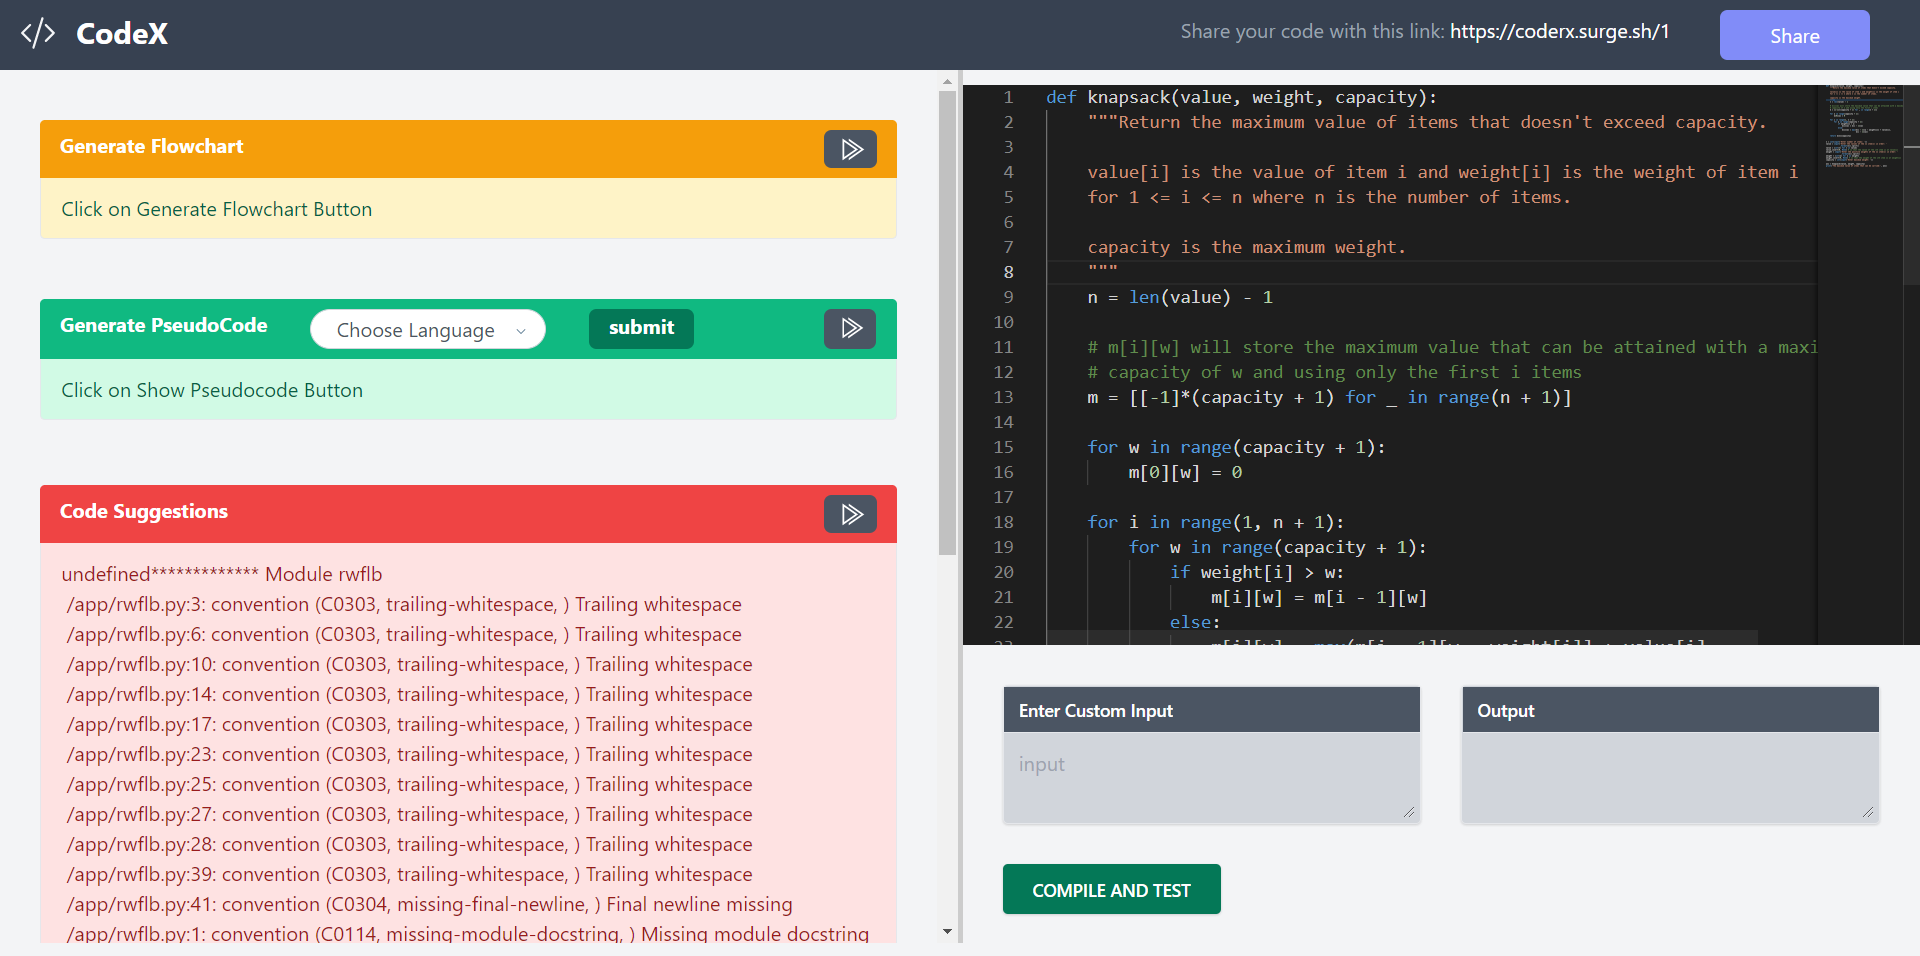Screen dimensions: 1920x956
Task: Click the Generate Flowchart header
Action: 468,149
